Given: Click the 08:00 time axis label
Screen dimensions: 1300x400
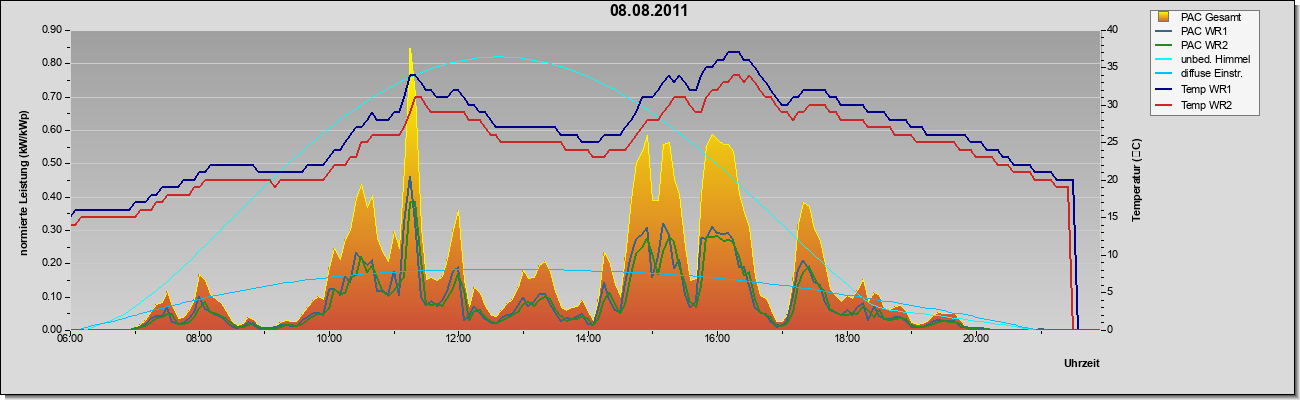Looking at the screenshot, I should (198, 339).
